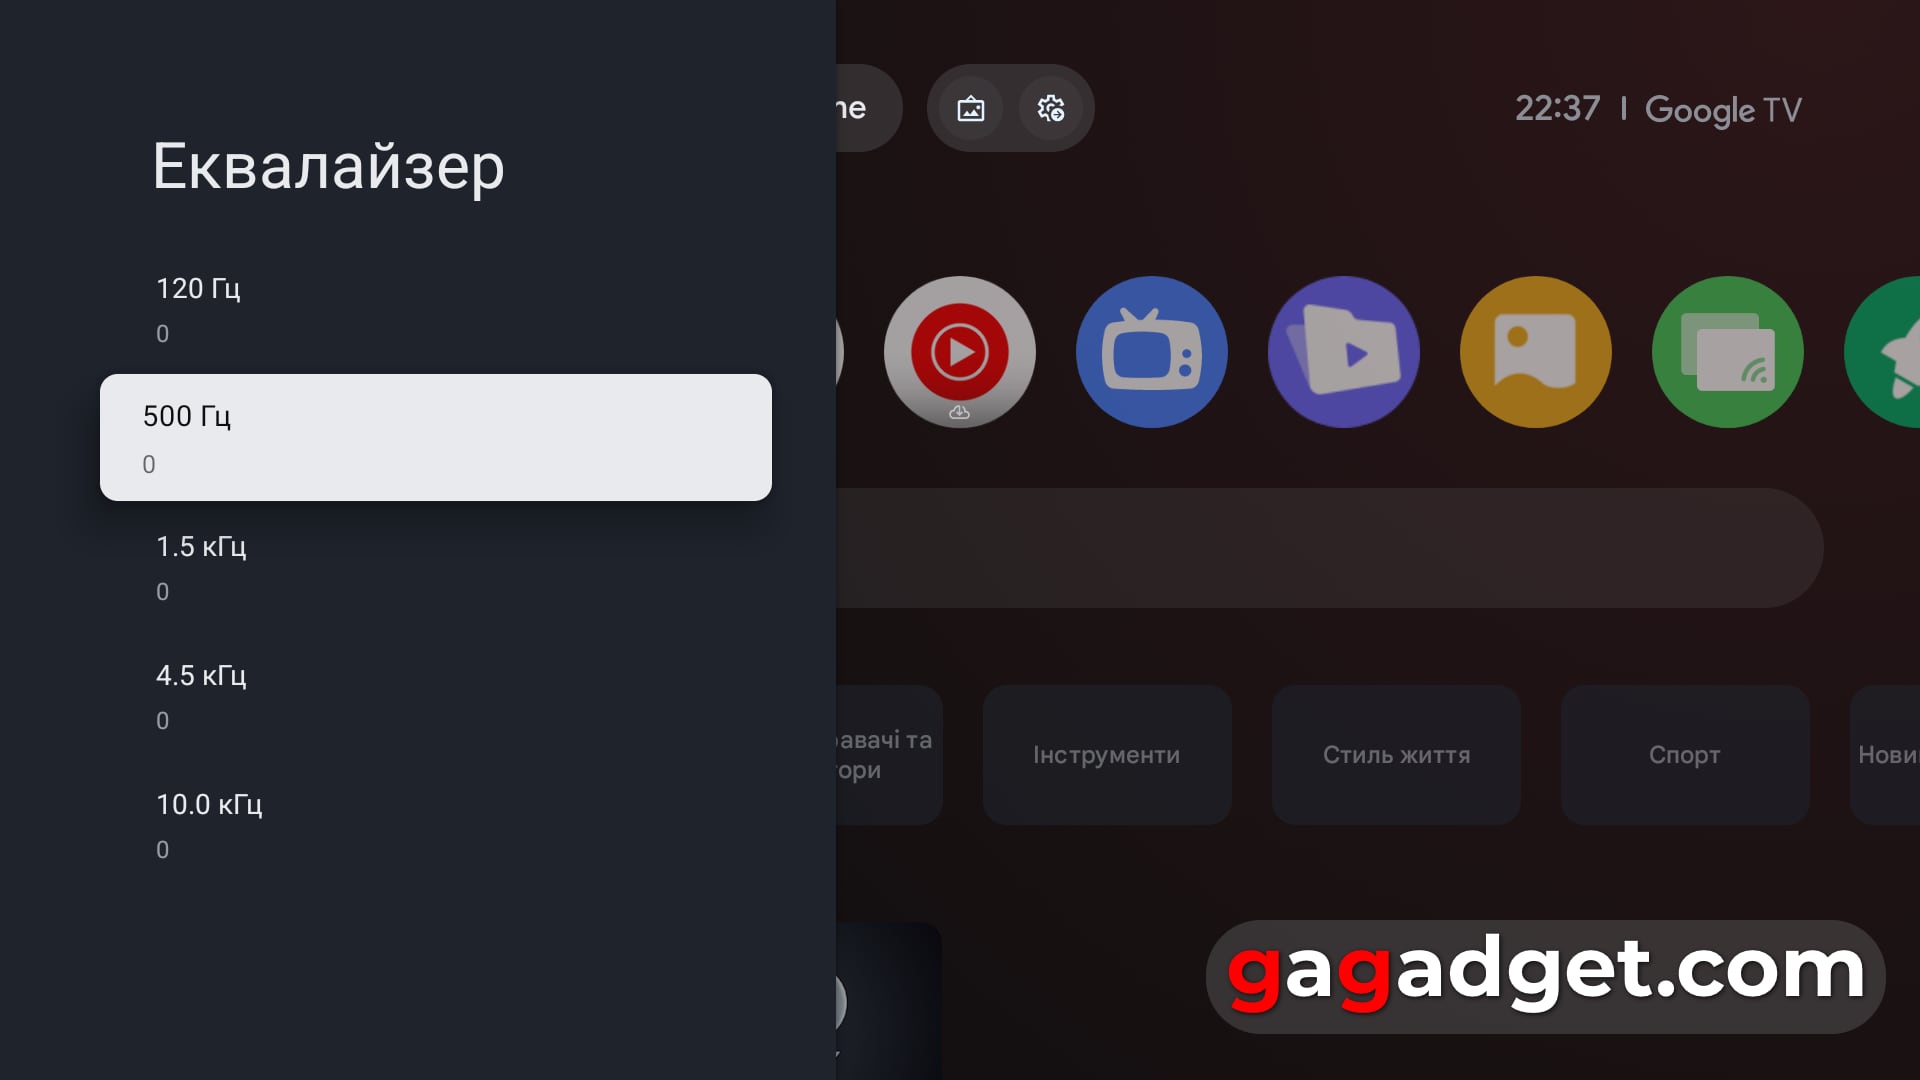
Task: Open the Інструменти category tile
Action: 1107,755
